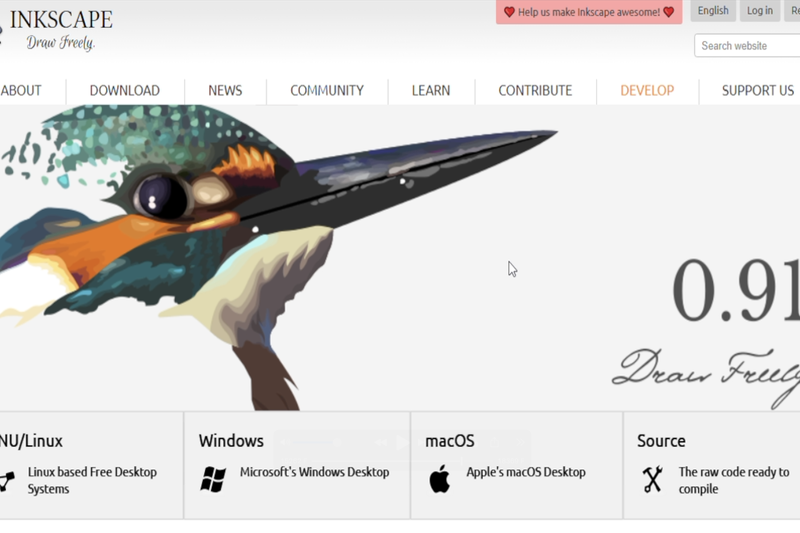The width and height of the screenshot is (800, 533).
Task: Click the right heart icon in banner
Action: pos(669,12)
